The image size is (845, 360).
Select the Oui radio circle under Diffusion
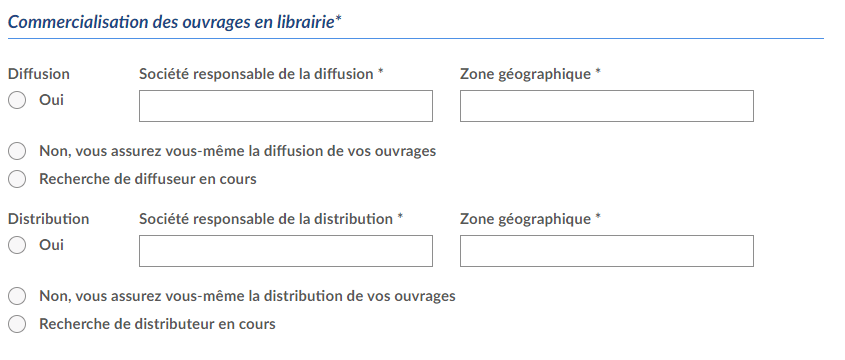(17, 100)
